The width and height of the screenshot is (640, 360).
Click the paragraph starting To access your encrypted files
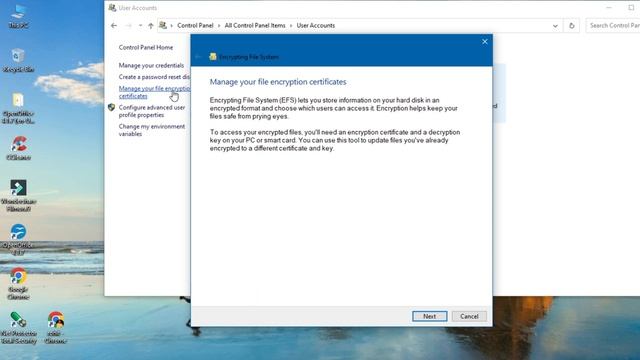point(335,140)
